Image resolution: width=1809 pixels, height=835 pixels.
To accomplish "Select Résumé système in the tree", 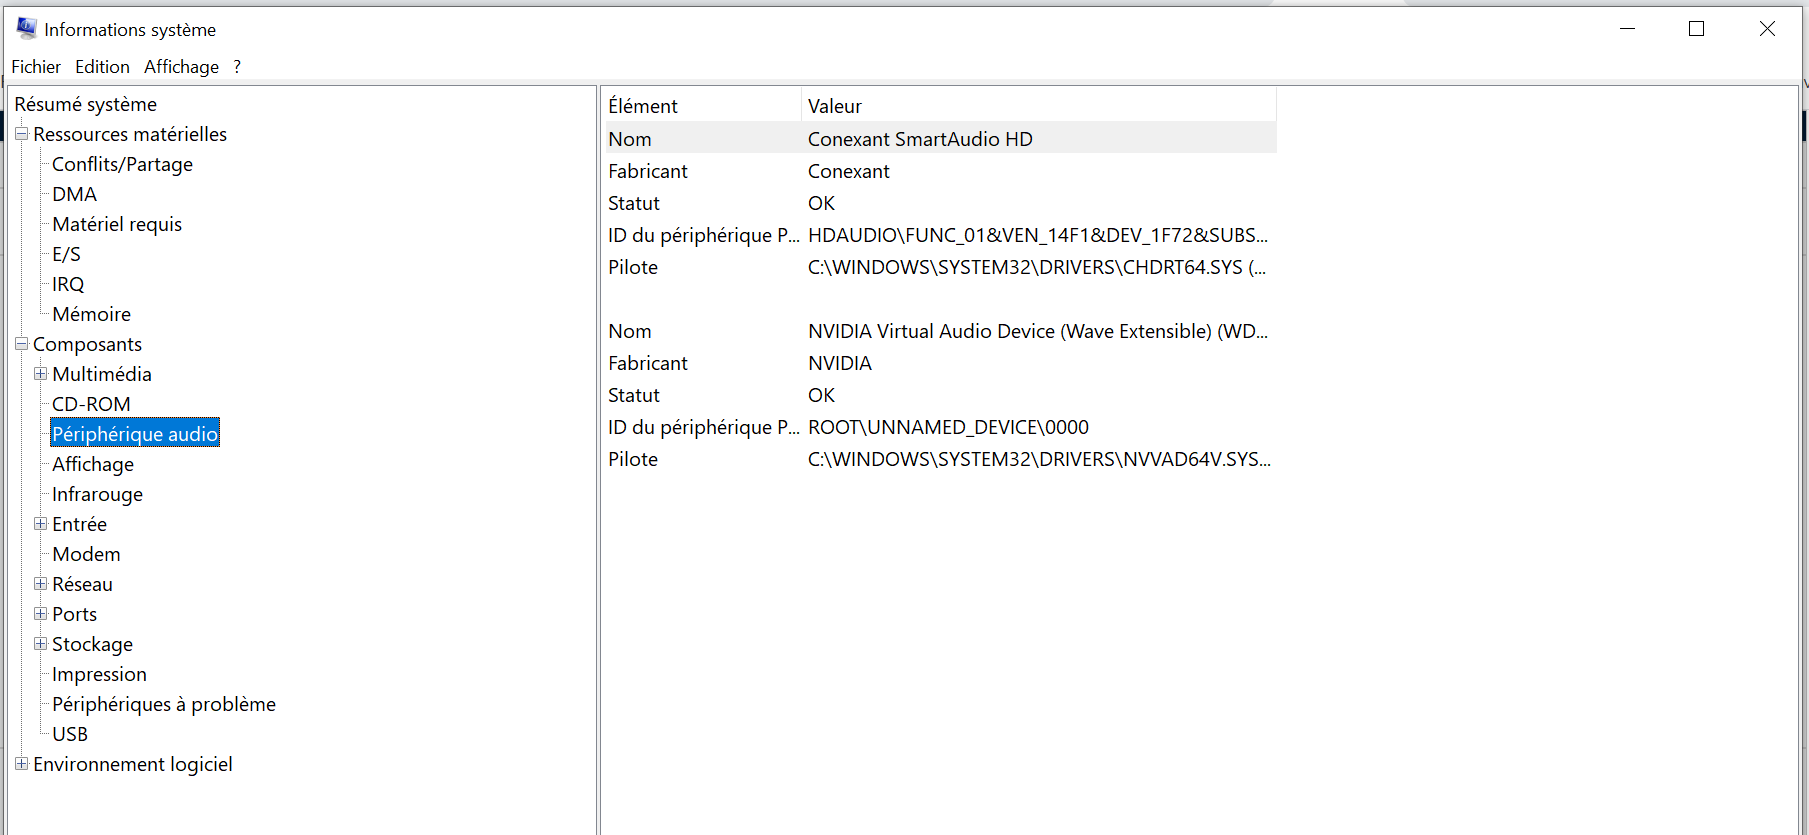I will click(86, 104).
